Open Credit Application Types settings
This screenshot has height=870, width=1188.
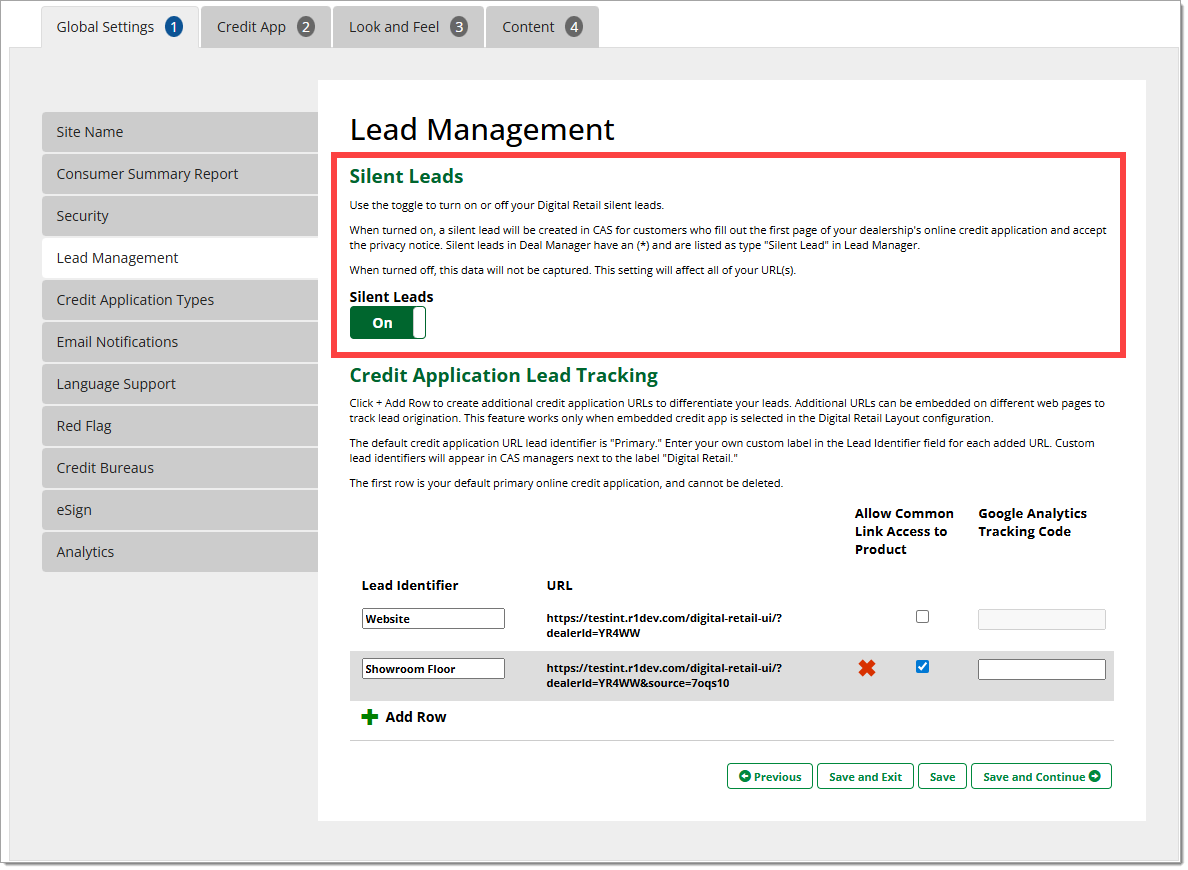point(180,300)
